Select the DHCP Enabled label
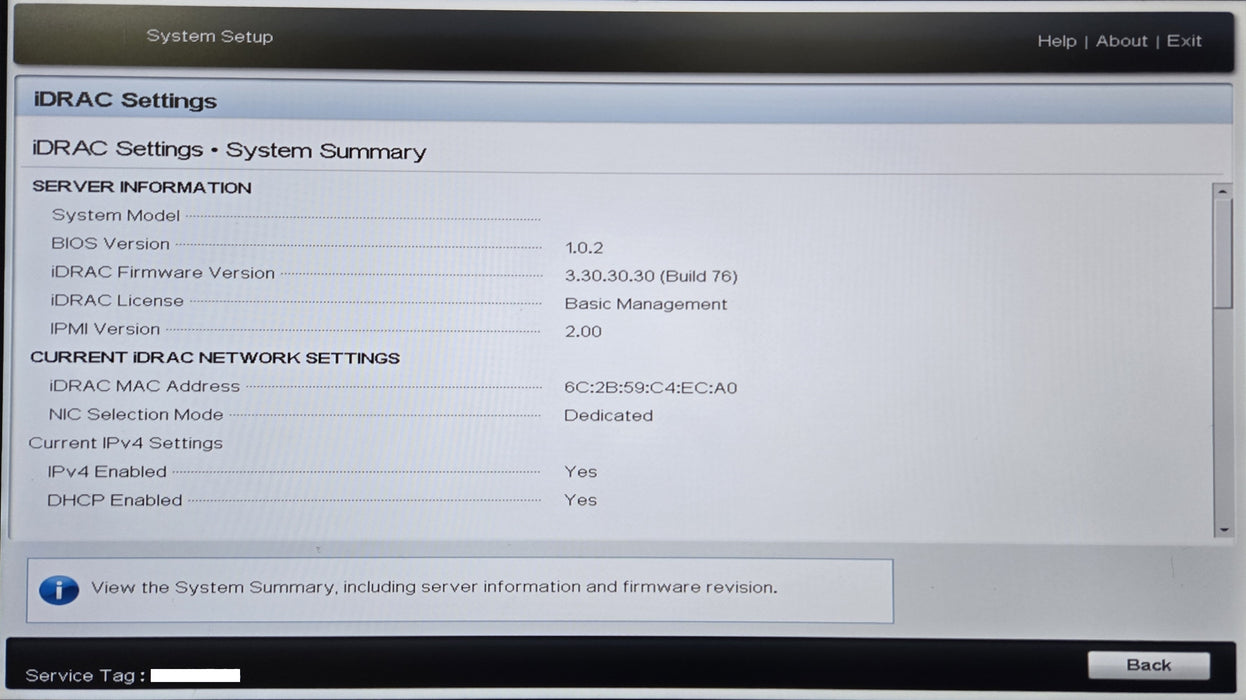The image size is (1246, 700). point(115,500)
